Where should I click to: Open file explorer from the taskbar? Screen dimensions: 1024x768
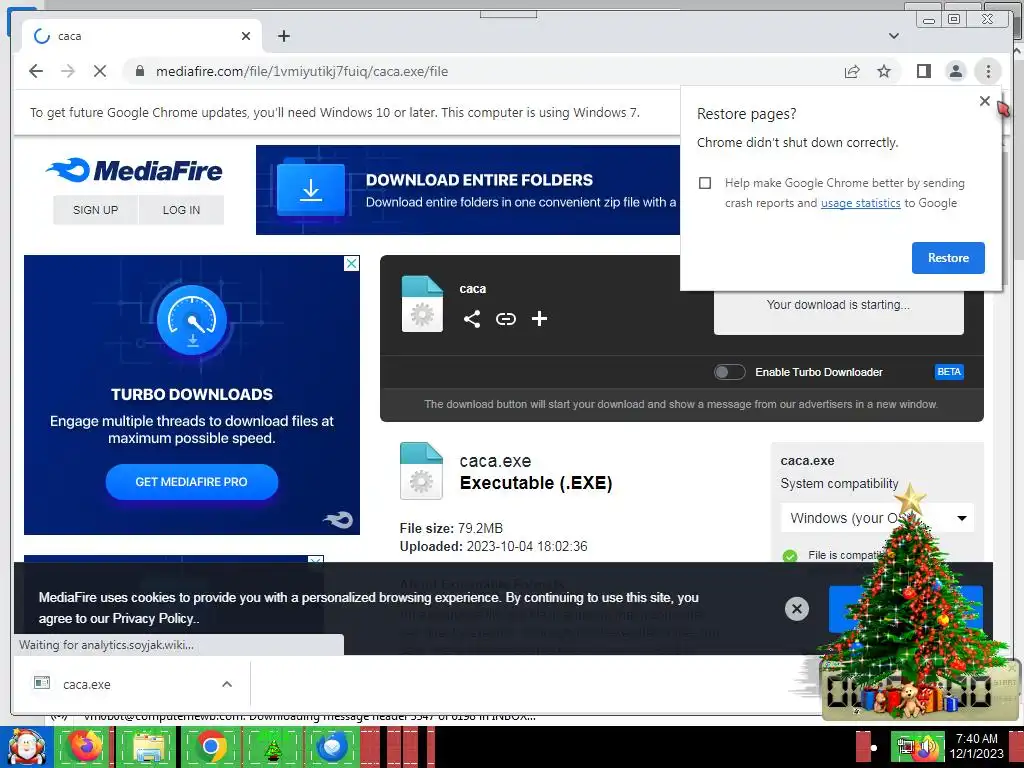[x=148, y=747]
